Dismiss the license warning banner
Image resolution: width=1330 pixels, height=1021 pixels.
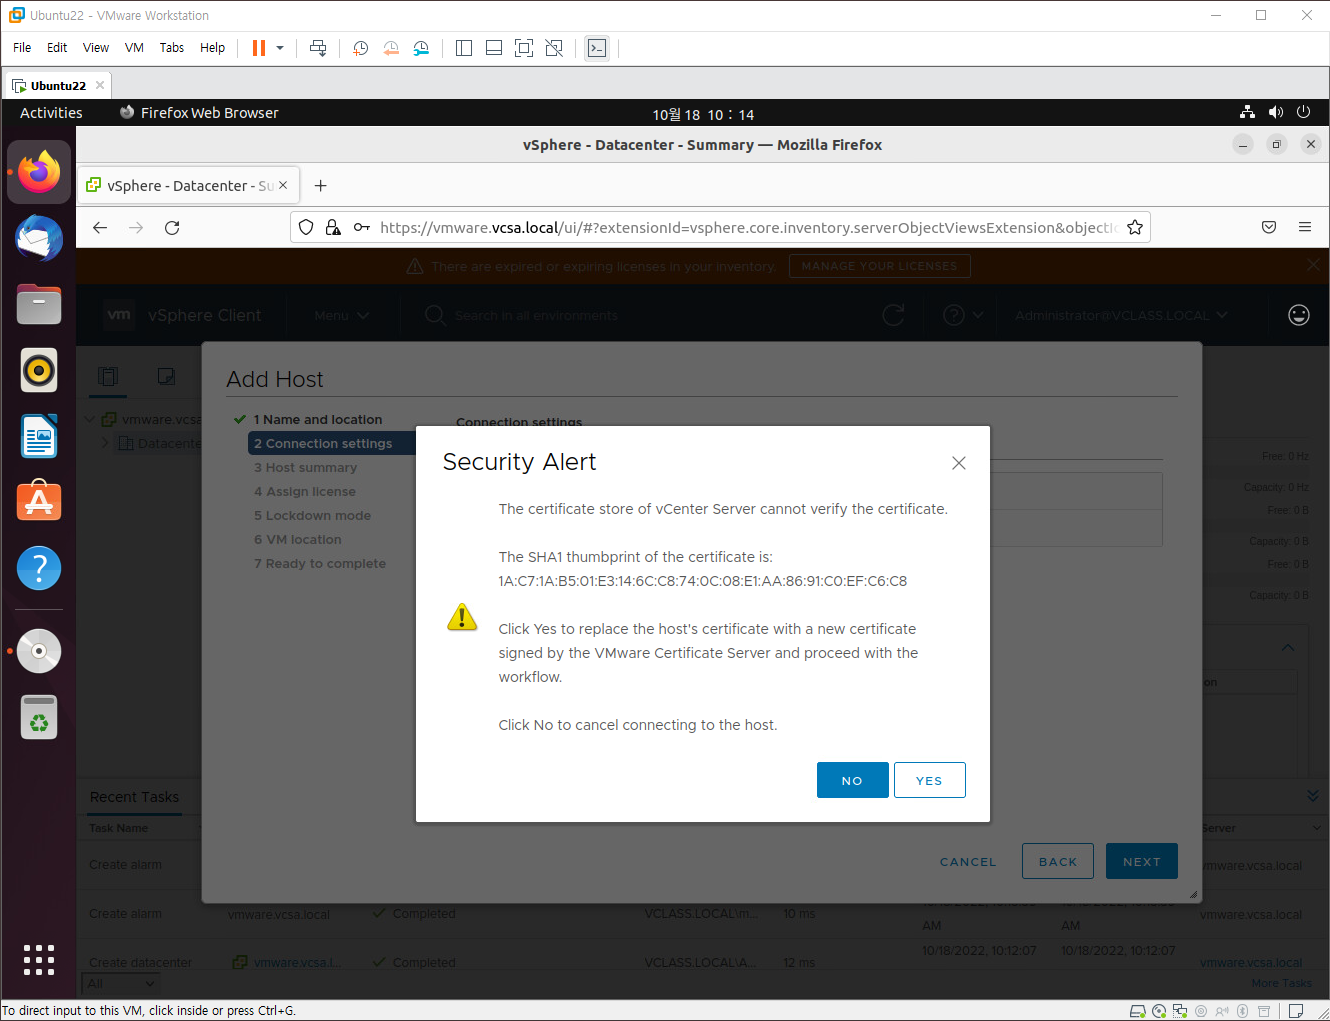pos(1313,265)
